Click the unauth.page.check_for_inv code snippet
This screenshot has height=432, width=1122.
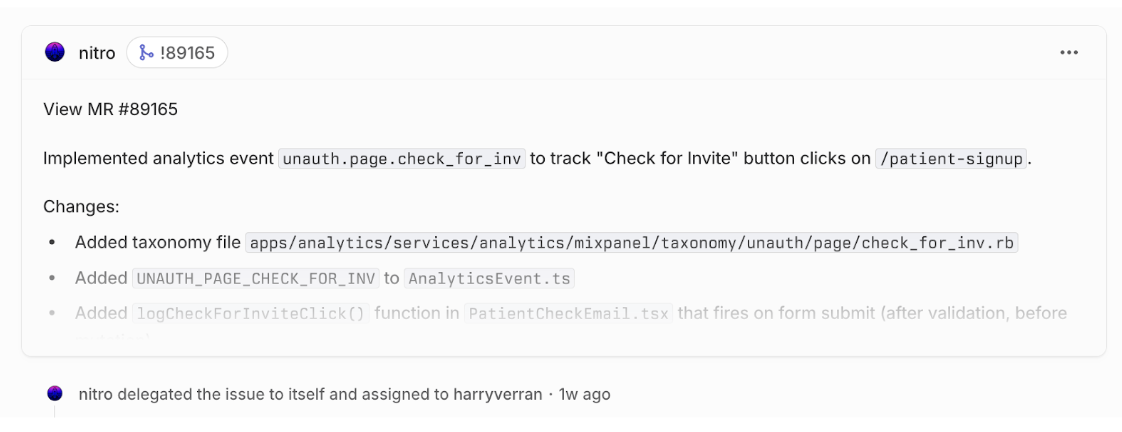pyautogui.click(x=402, y=159)
